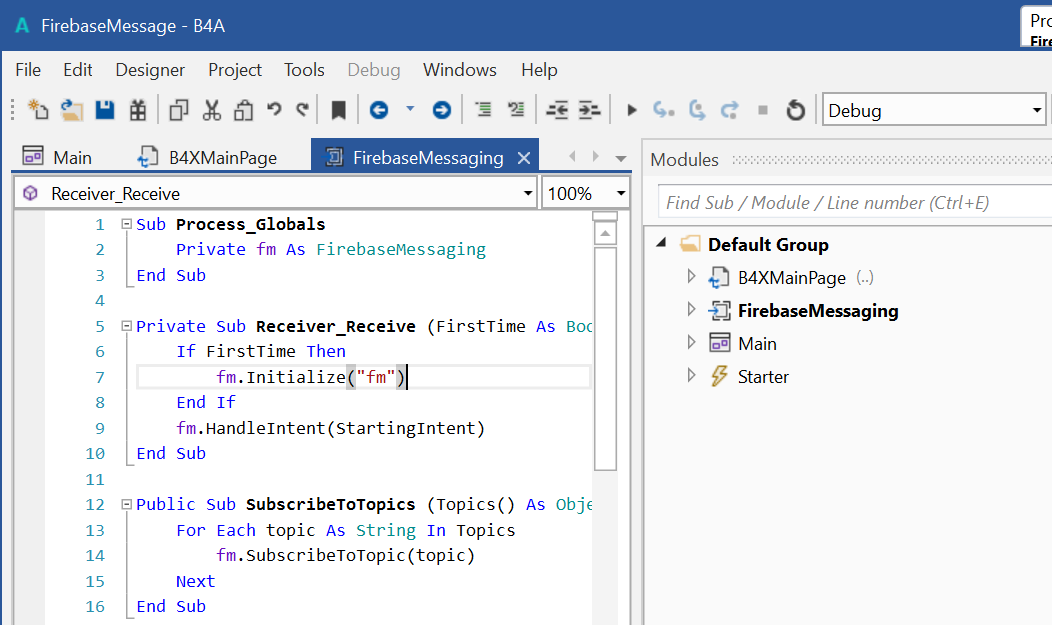Navigate backward with the blue left arrow
The width and height of the screenshot is (1052, 625).
[x=379, y=110]
